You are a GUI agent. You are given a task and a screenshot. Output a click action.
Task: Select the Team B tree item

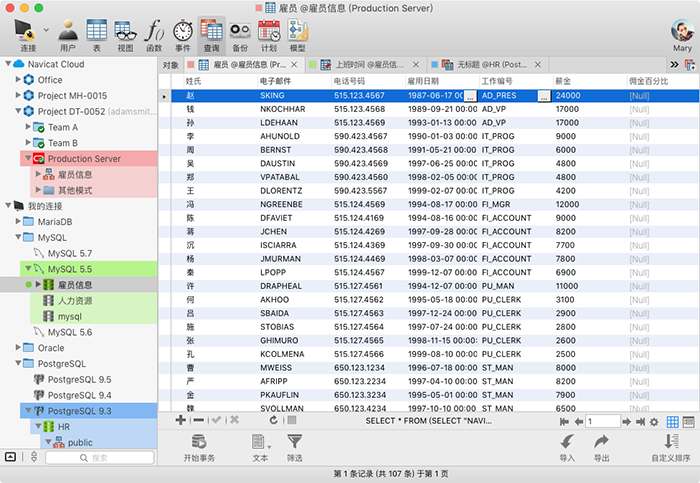click(x=62, y=143)
